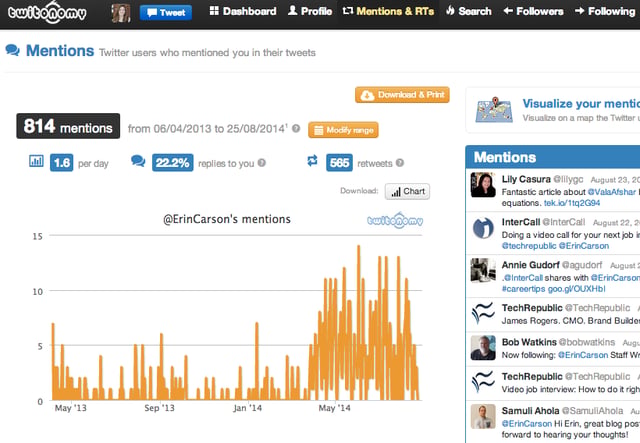Click the speech bubbles icon beside 22.2%

pos(138,161)
